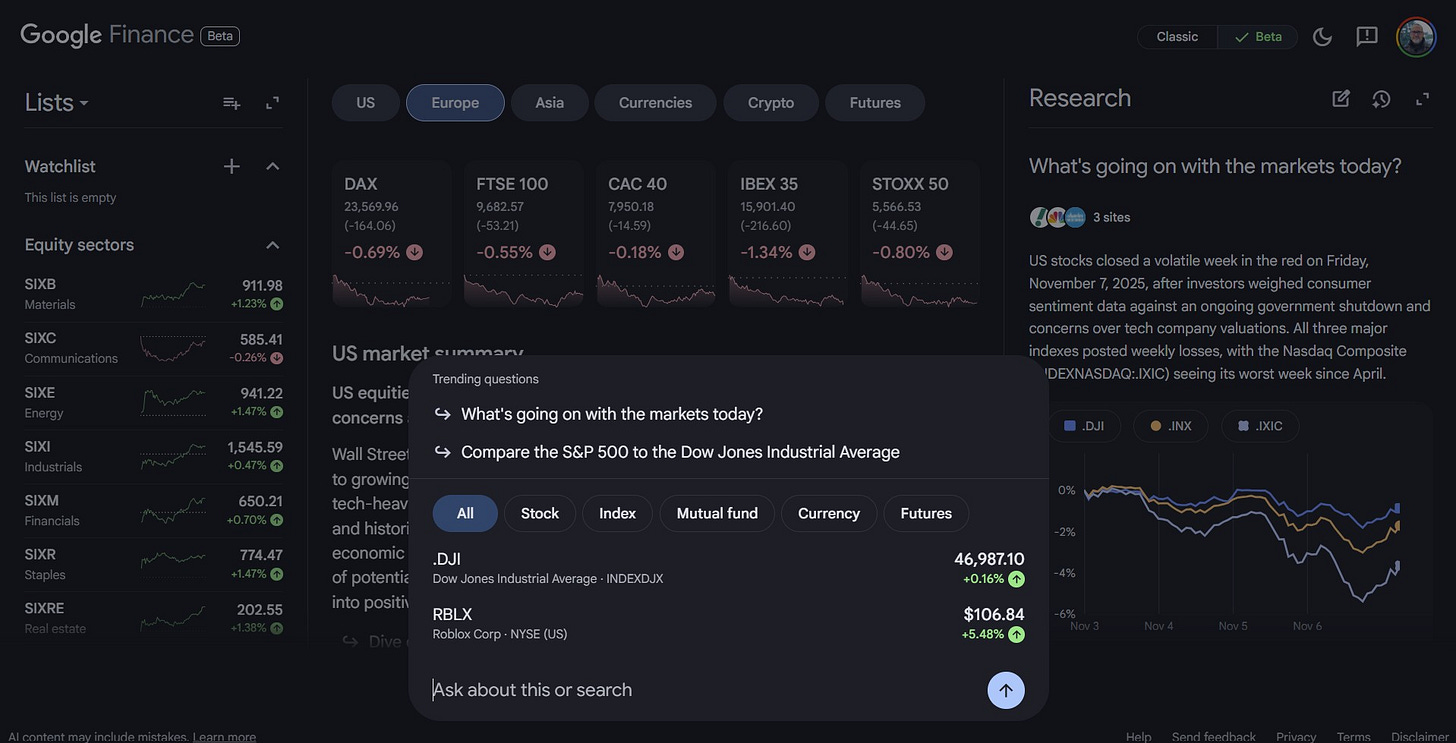Screen dimensions: 1456x743
Task: Open .DJI Dow Jones search result
Action: coord(728,568)
